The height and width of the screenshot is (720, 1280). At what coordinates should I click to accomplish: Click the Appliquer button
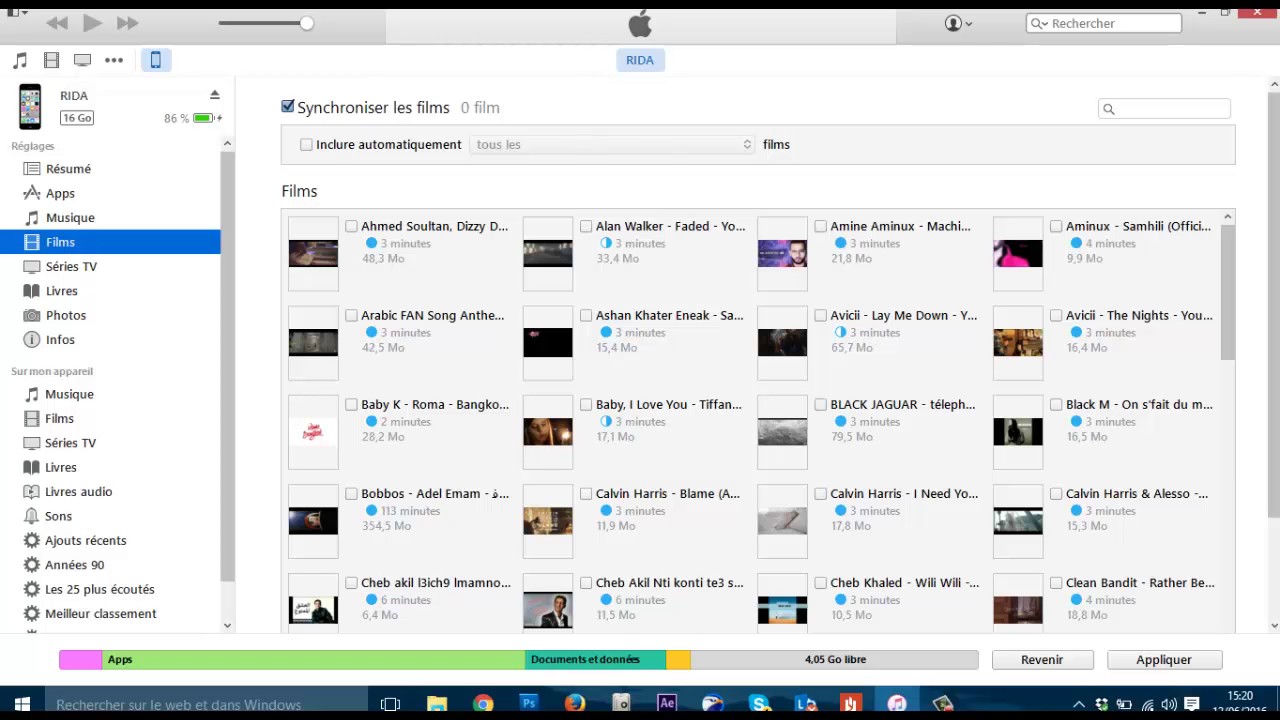[1164, 660]
